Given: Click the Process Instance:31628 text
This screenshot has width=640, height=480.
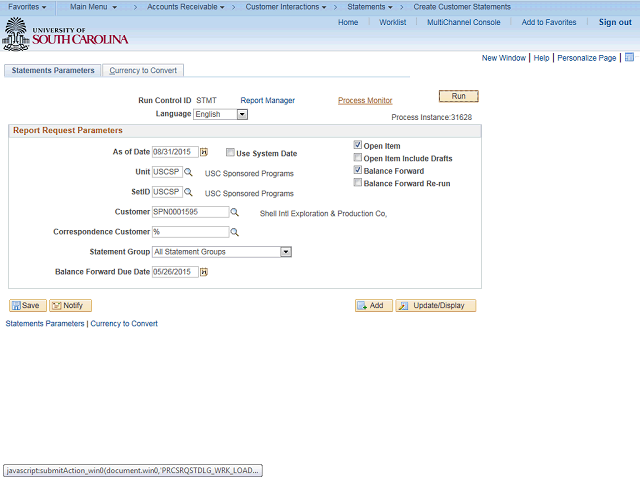Looking at the screenshot, I should [431, 117].
